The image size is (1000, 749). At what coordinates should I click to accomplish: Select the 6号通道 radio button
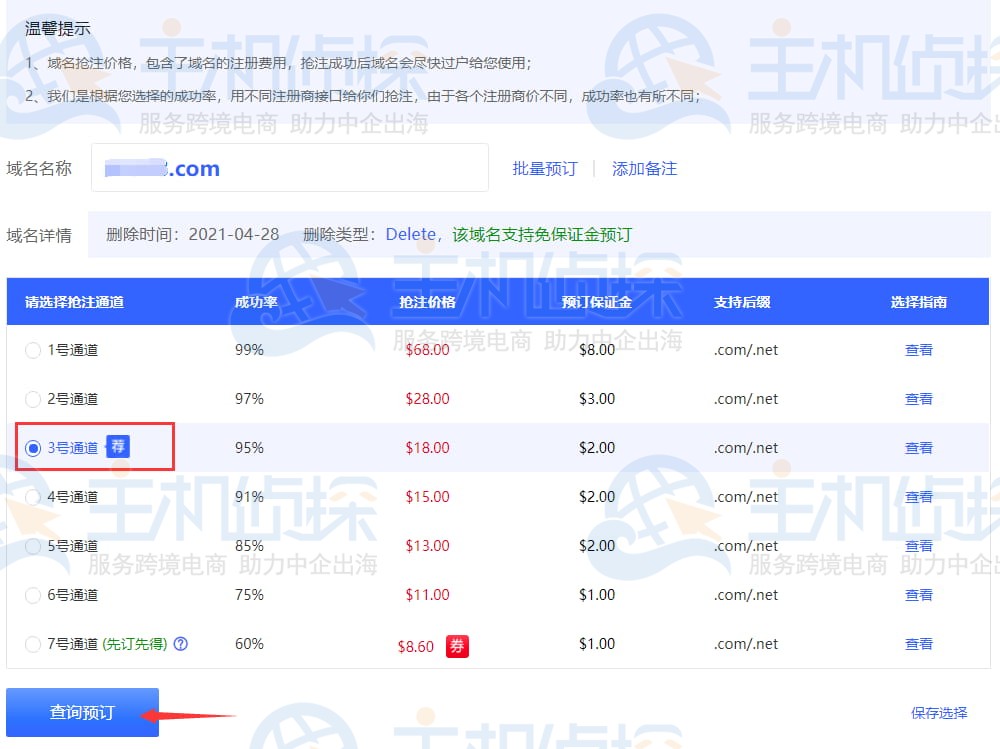click(33, 595)
